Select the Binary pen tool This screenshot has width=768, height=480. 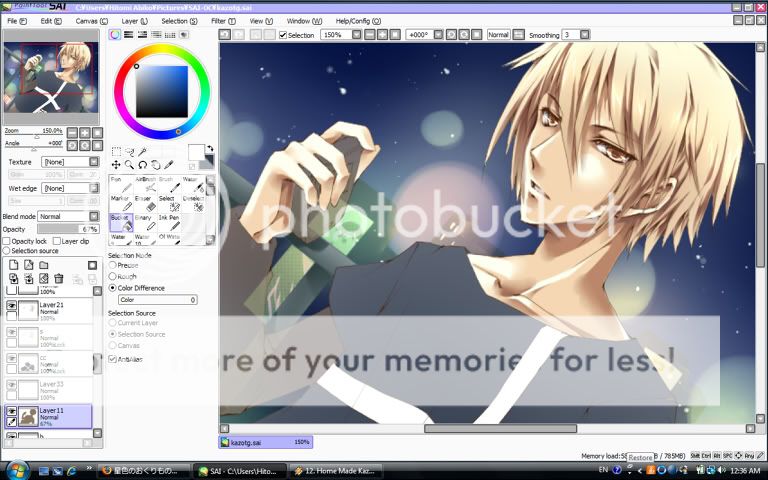[x=145, y=223]
